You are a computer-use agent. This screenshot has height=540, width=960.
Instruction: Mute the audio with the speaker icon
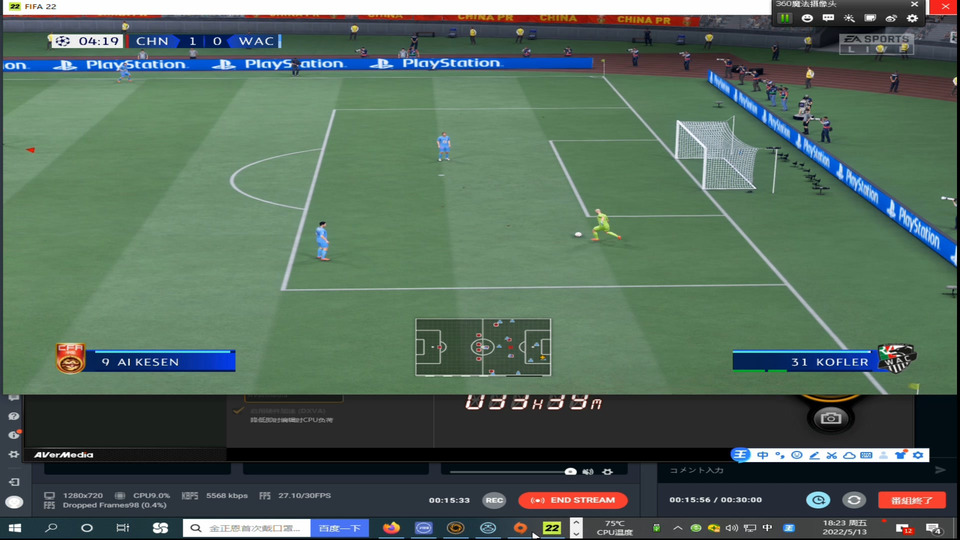pyautogui.click(x=588, y=472)
